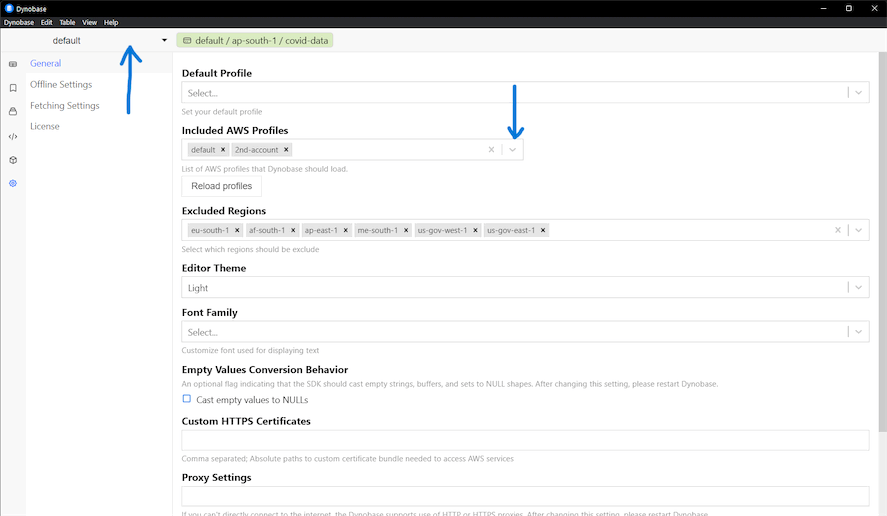
Task: Open the bookmarks sidebar icon
Action: 13,88
